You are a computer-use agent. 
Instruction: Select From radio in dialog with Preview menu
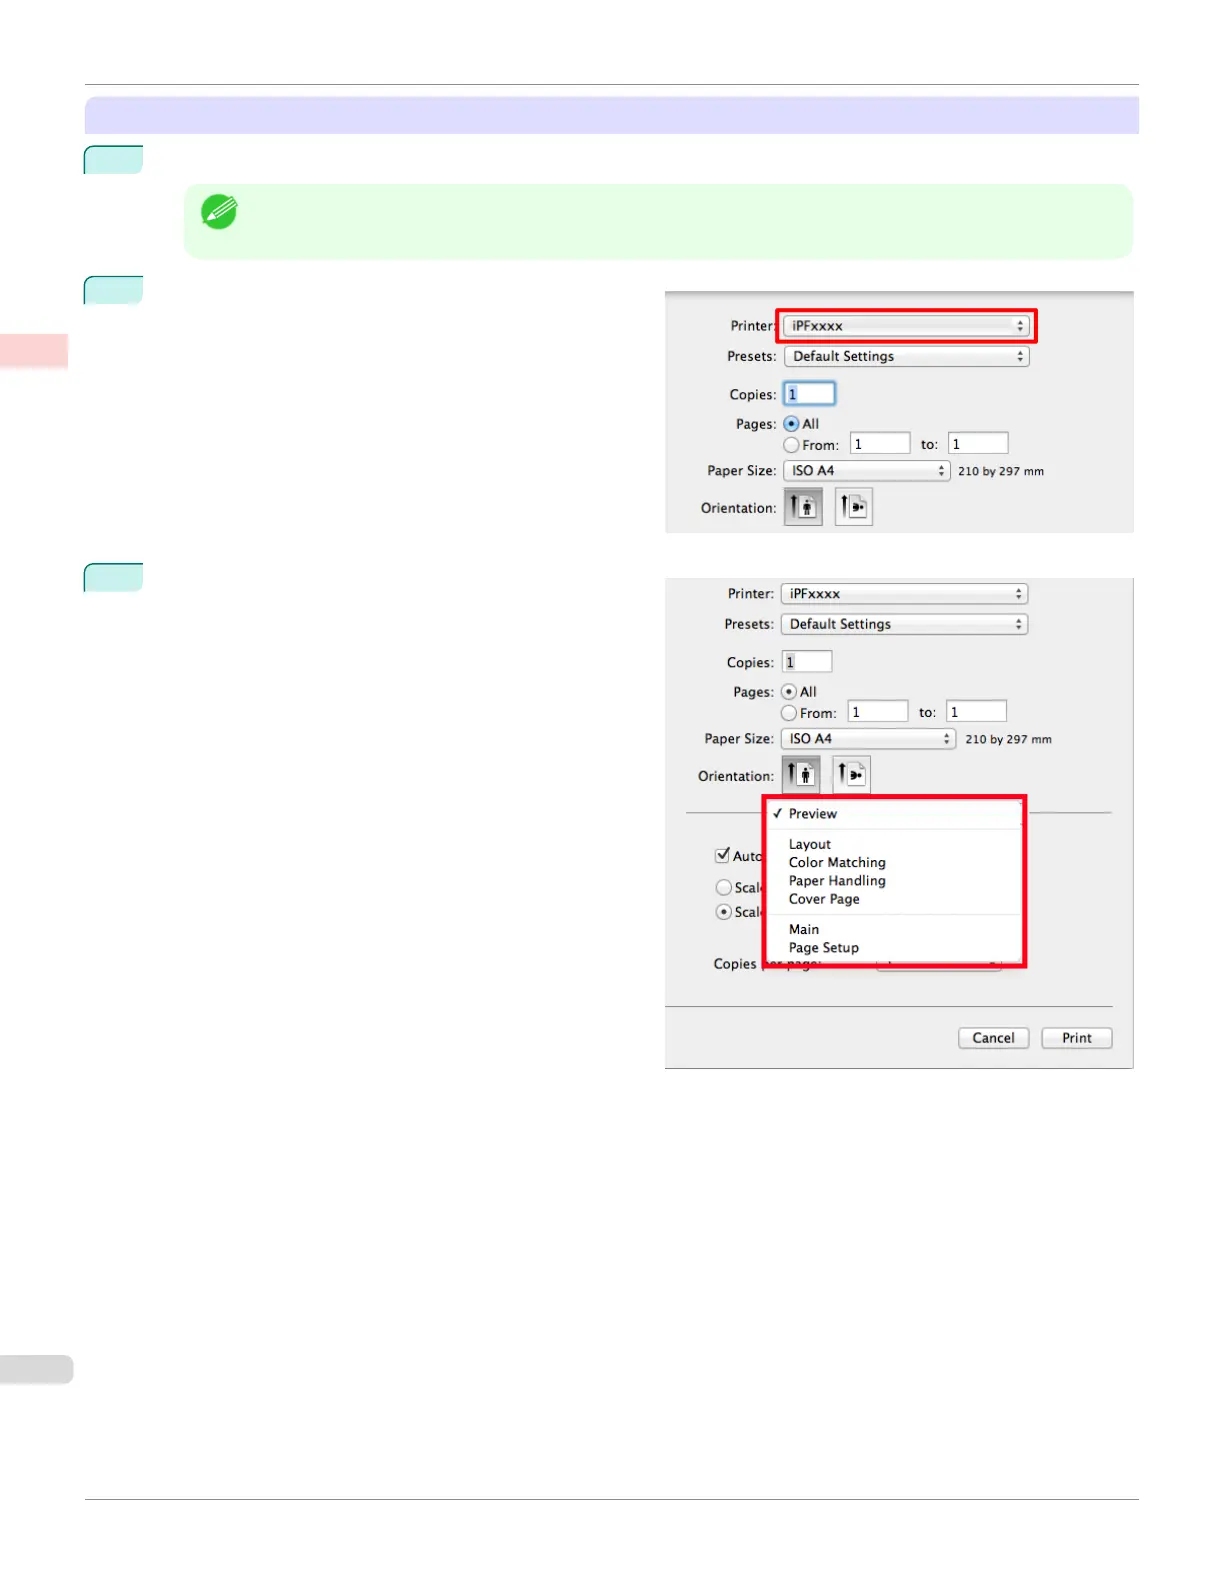pyautogui.click(x=789, y=713)
